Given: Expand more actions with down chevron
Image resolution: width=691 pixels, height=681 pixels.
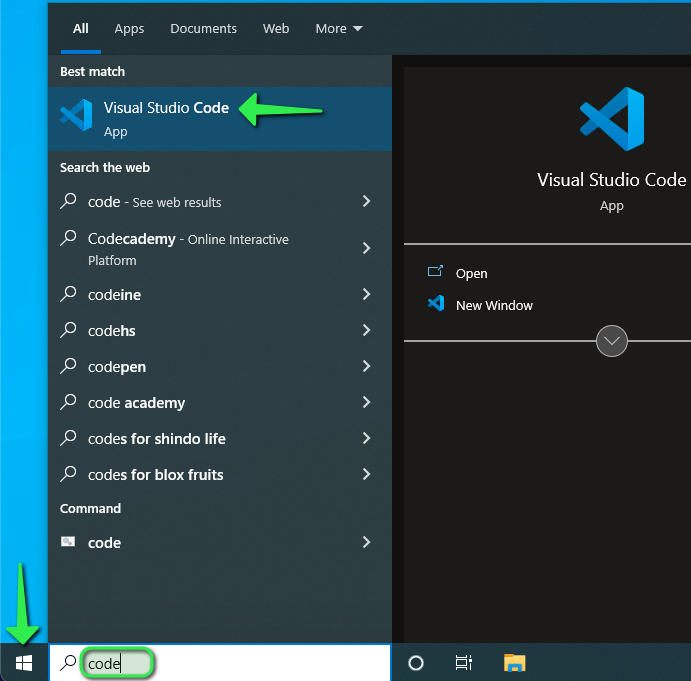Looking at the screenshot, I should [x=611, y=341].
